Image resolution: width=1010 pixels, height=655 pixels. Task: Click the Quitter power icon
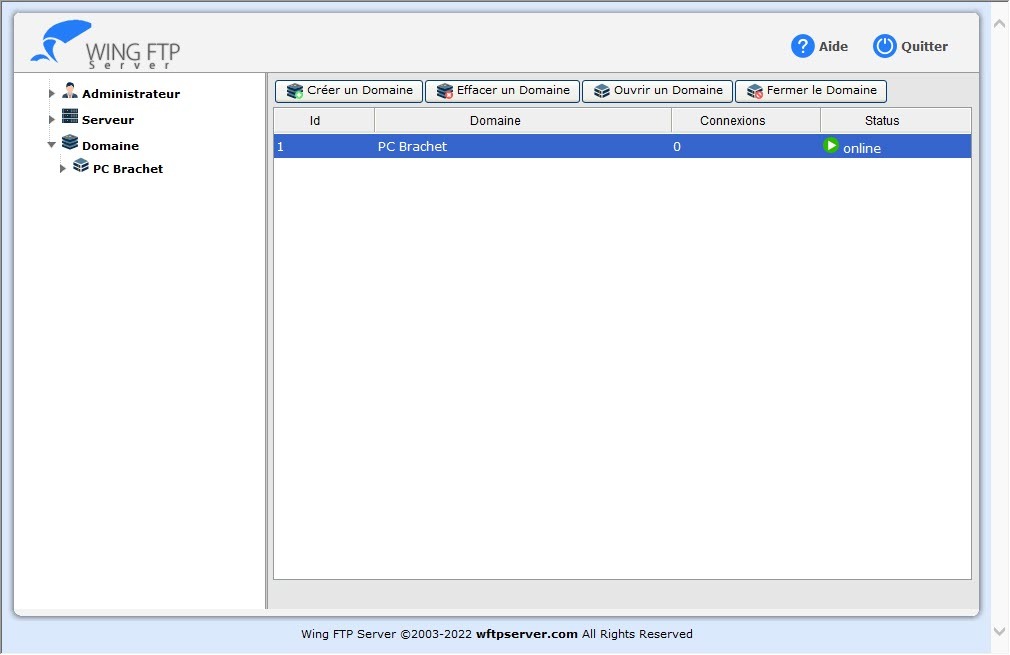[x=884, y=46]
